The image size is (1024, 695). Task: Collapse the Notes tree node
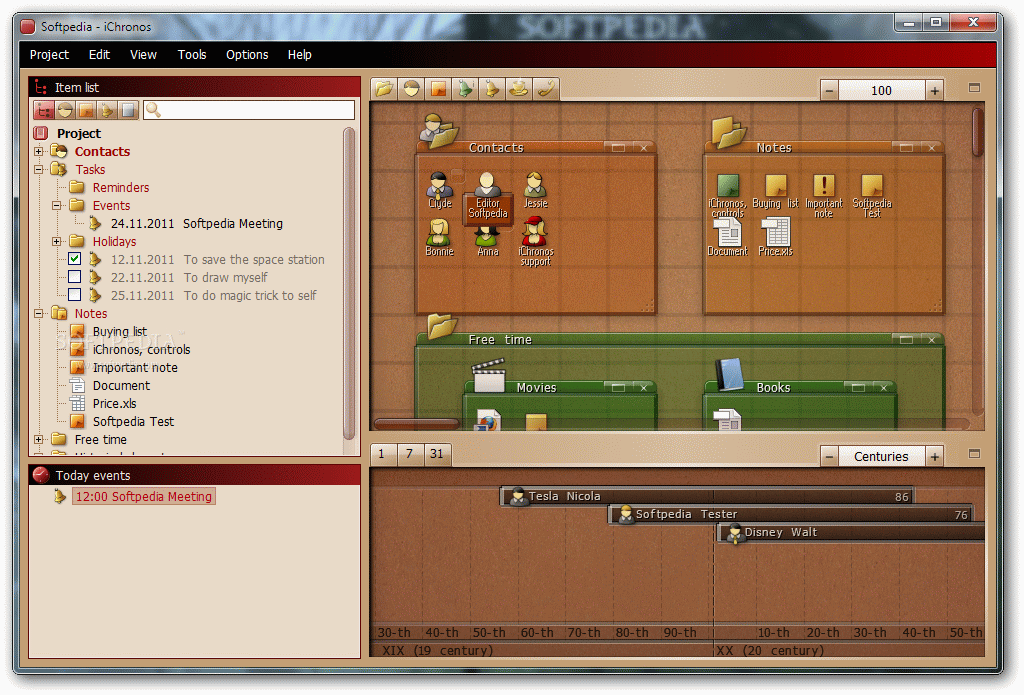click(x=39, y=314)
